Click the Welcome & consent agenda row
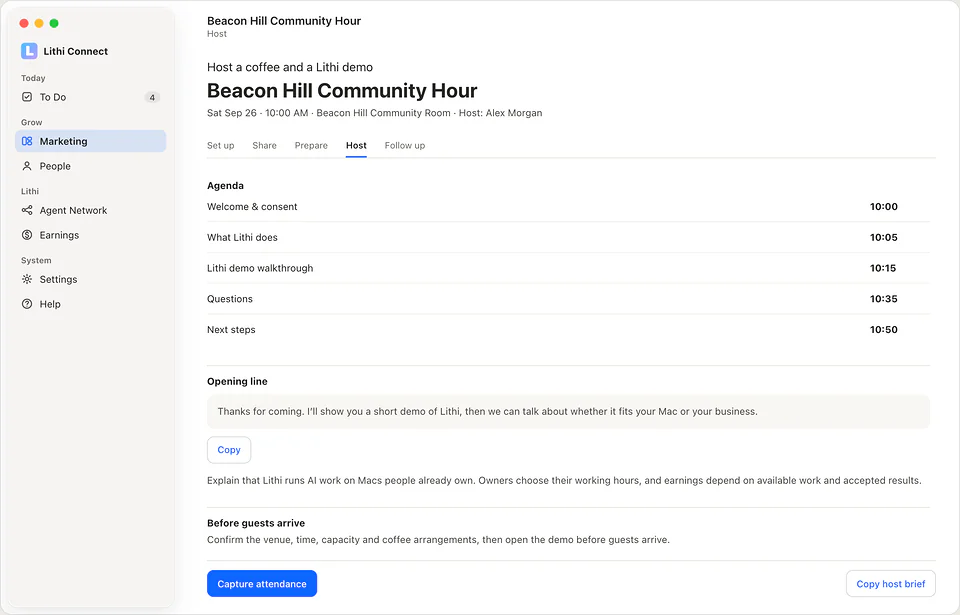 (568, 207)
